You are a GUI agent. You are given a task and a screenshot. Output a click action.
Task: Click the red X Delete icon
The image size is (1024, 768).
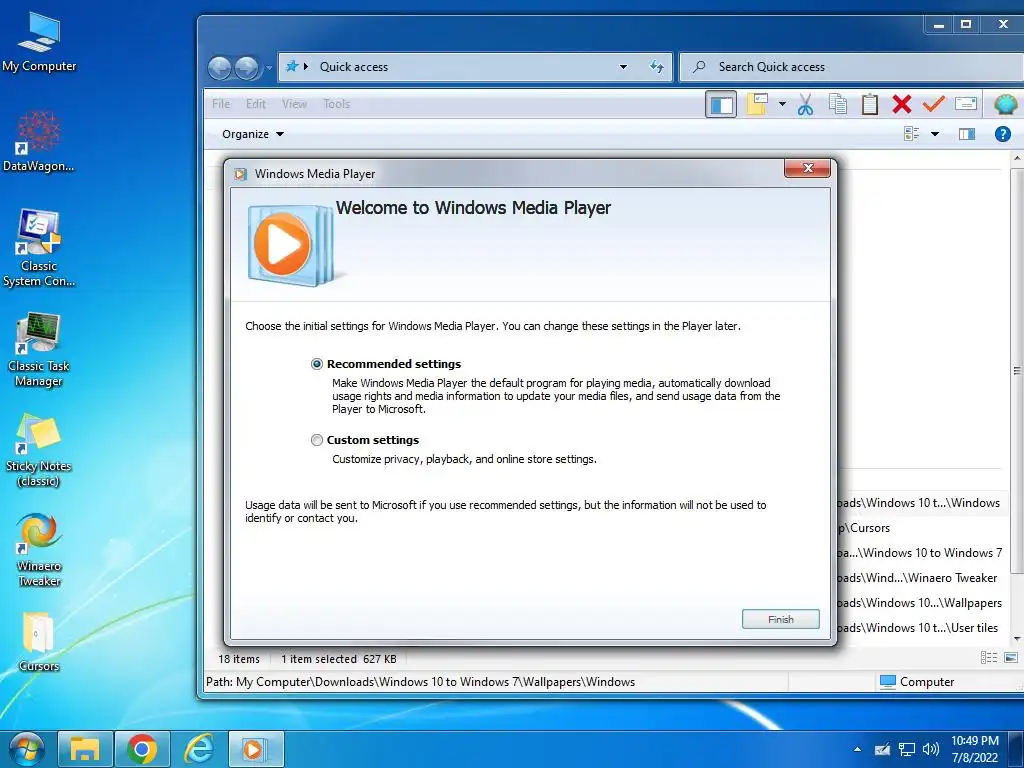(x=901, y=104)
